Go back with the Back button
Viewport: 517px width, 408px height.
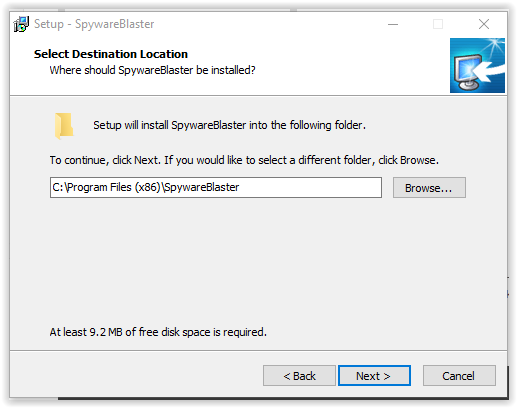(x=299, y=376)
